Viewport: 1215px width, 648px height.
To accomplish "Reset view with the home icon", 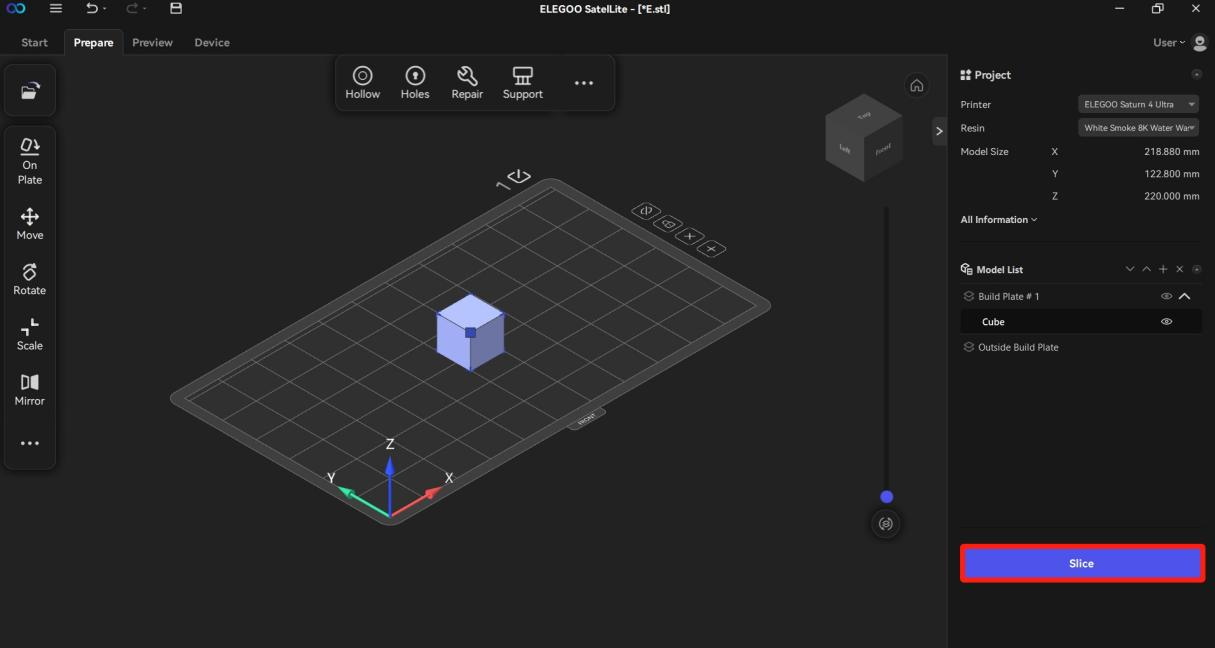I will [x=916, y=86].
